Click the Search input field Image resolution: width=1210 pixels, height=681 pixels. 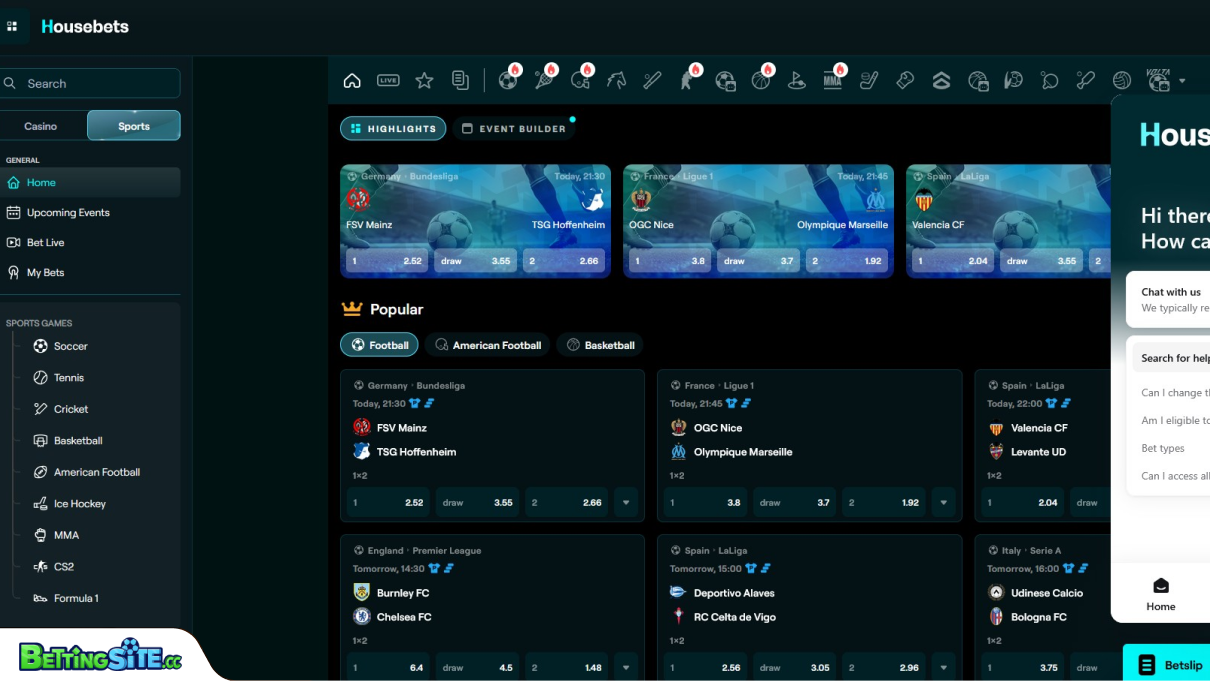click(95, 84)
